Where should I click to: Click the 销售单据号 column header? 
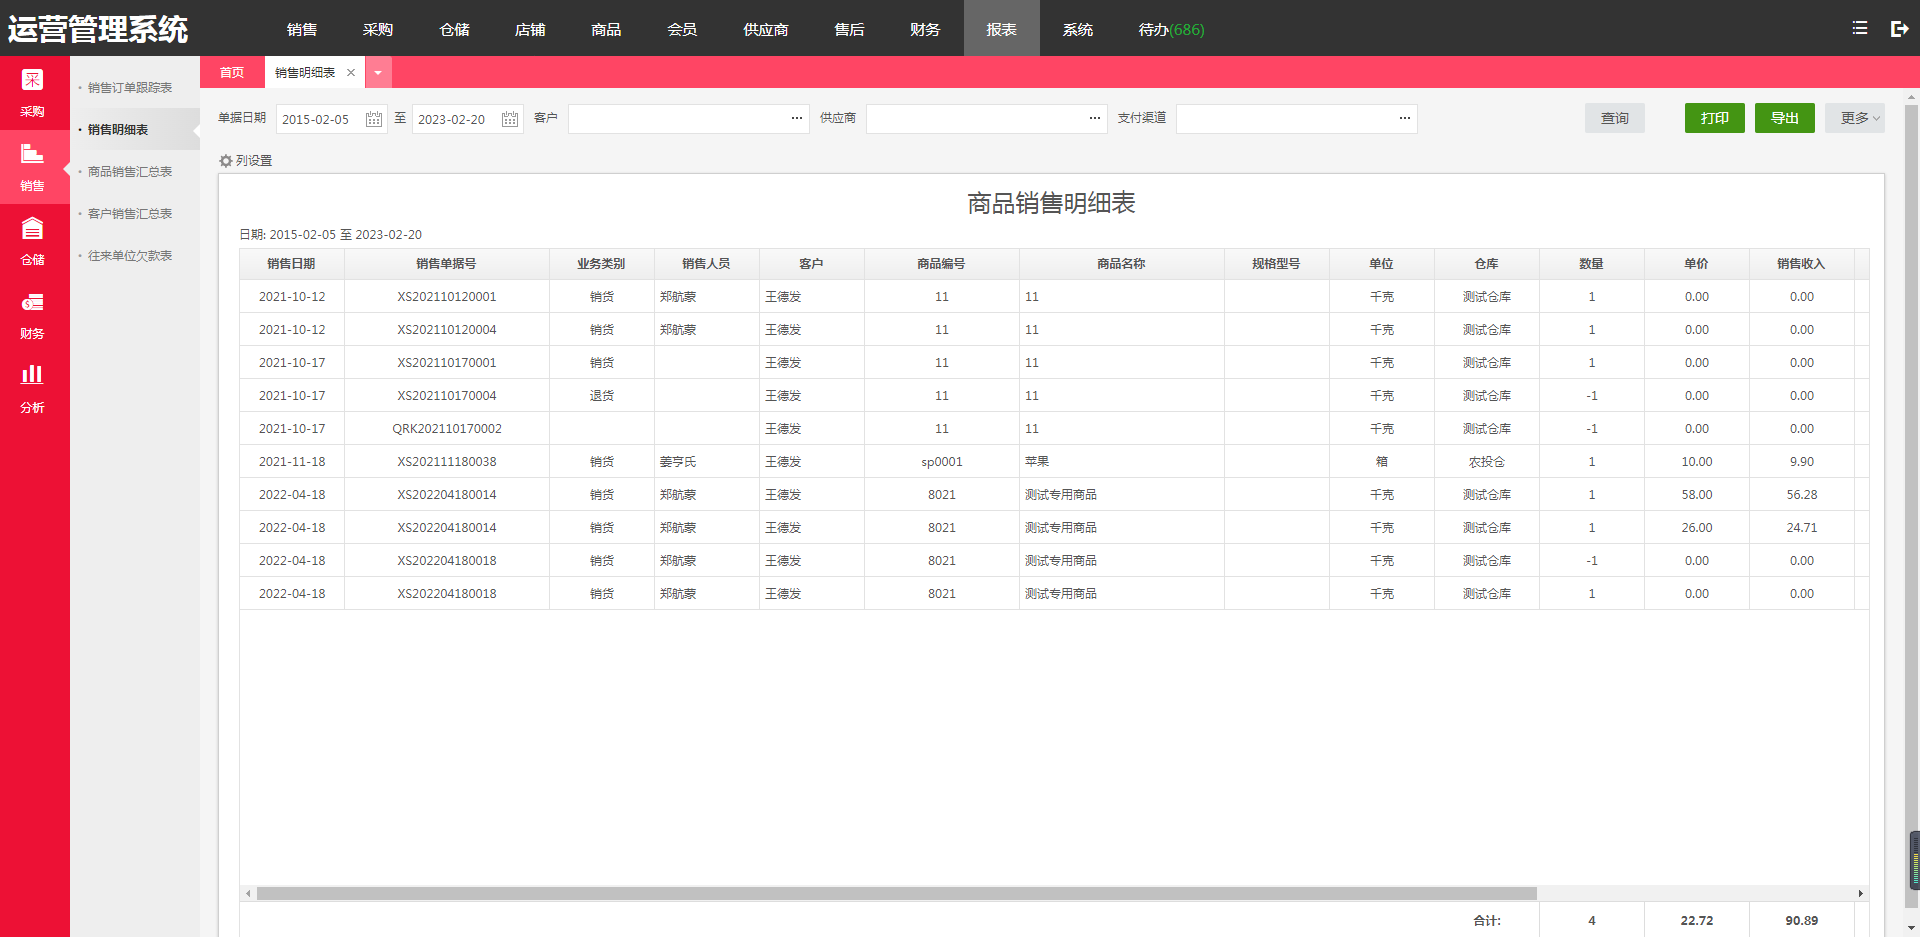[447, 264]
